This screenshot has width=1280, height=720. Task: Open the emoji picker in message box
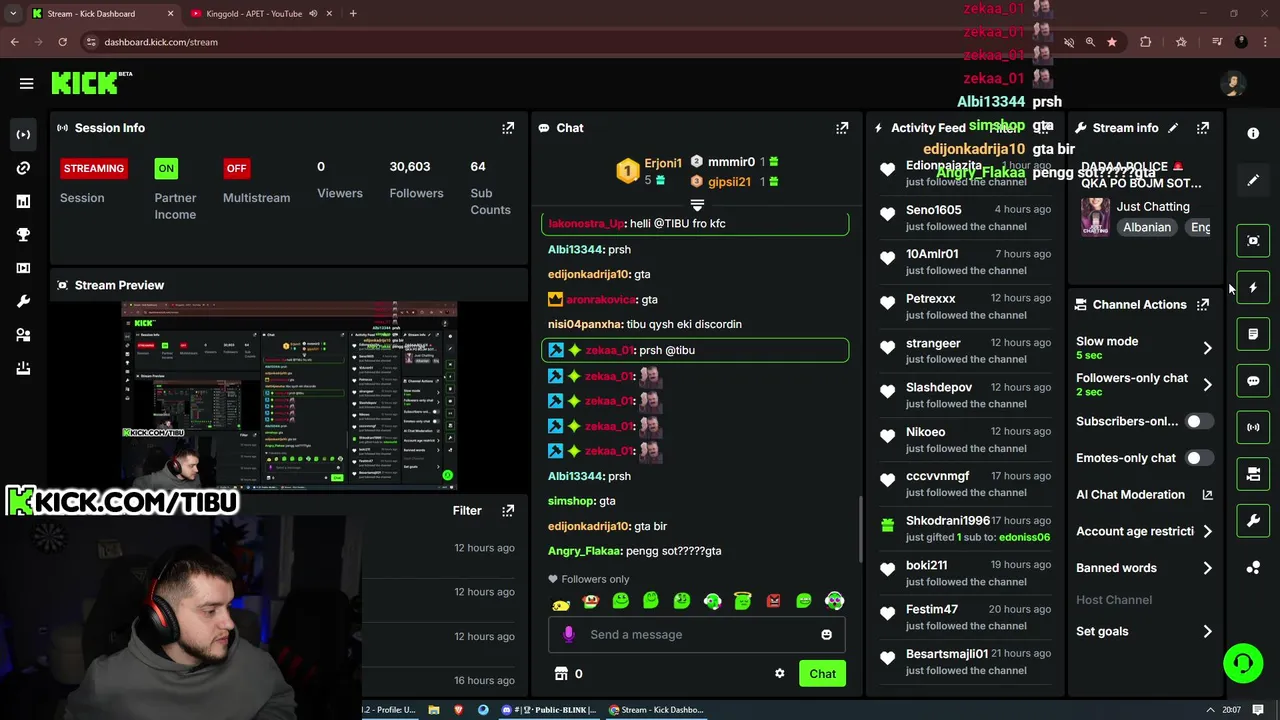coord(826,635)
